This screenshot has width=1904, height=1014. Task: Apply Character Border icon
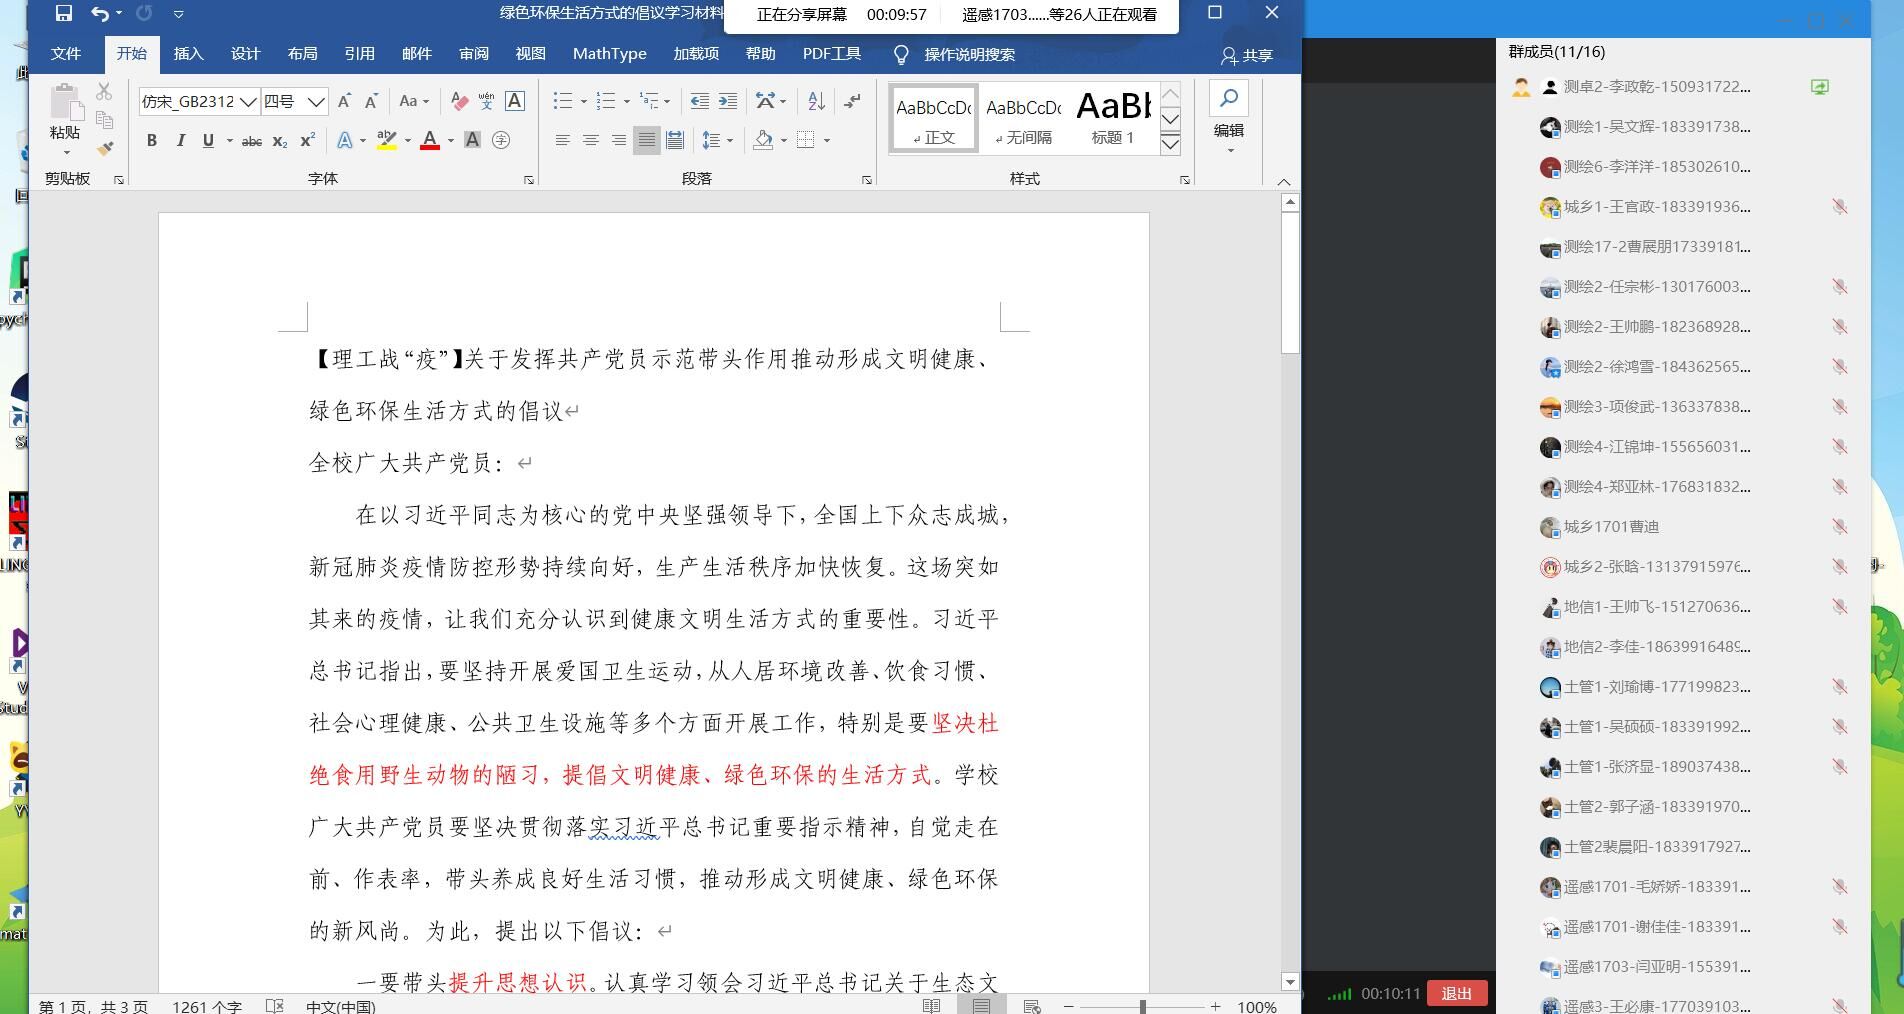(x=515, y=101)
